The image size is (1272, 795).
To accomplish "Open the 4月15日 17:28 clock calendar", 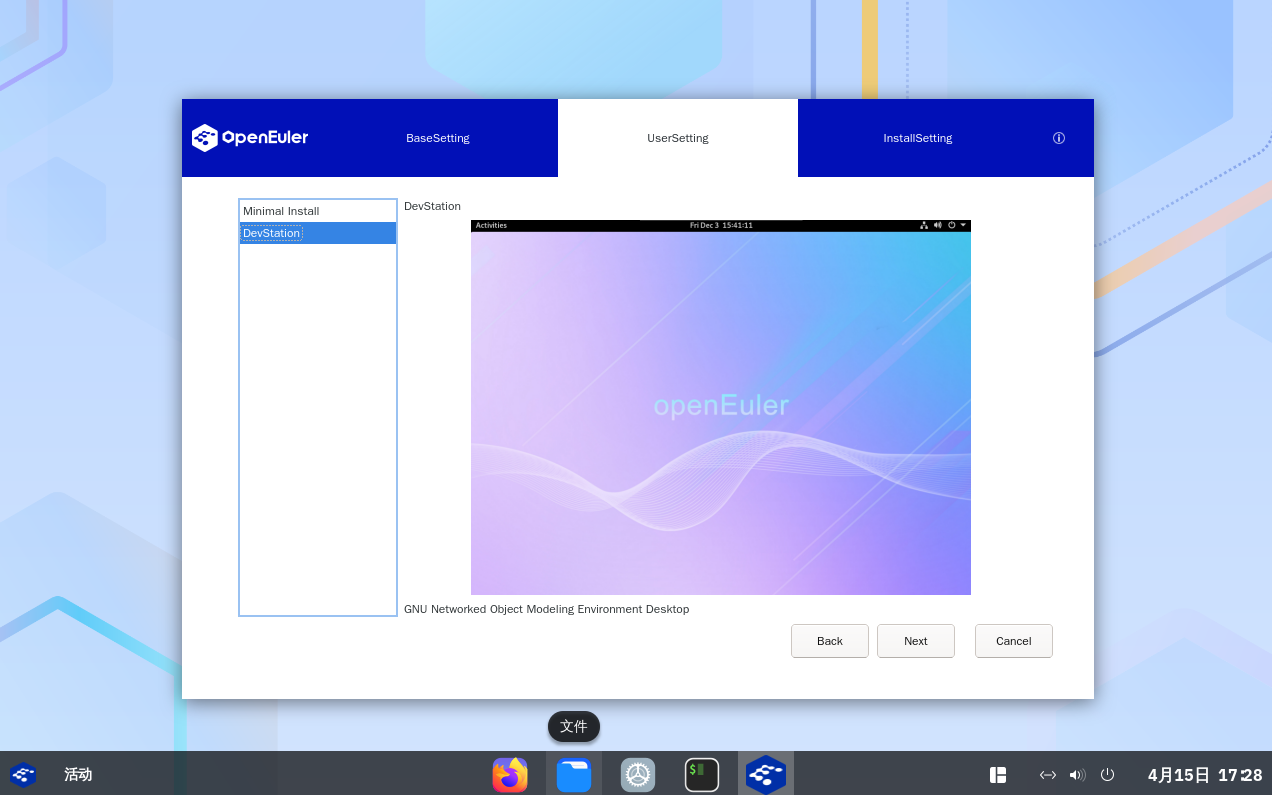I will point(1205,775).
